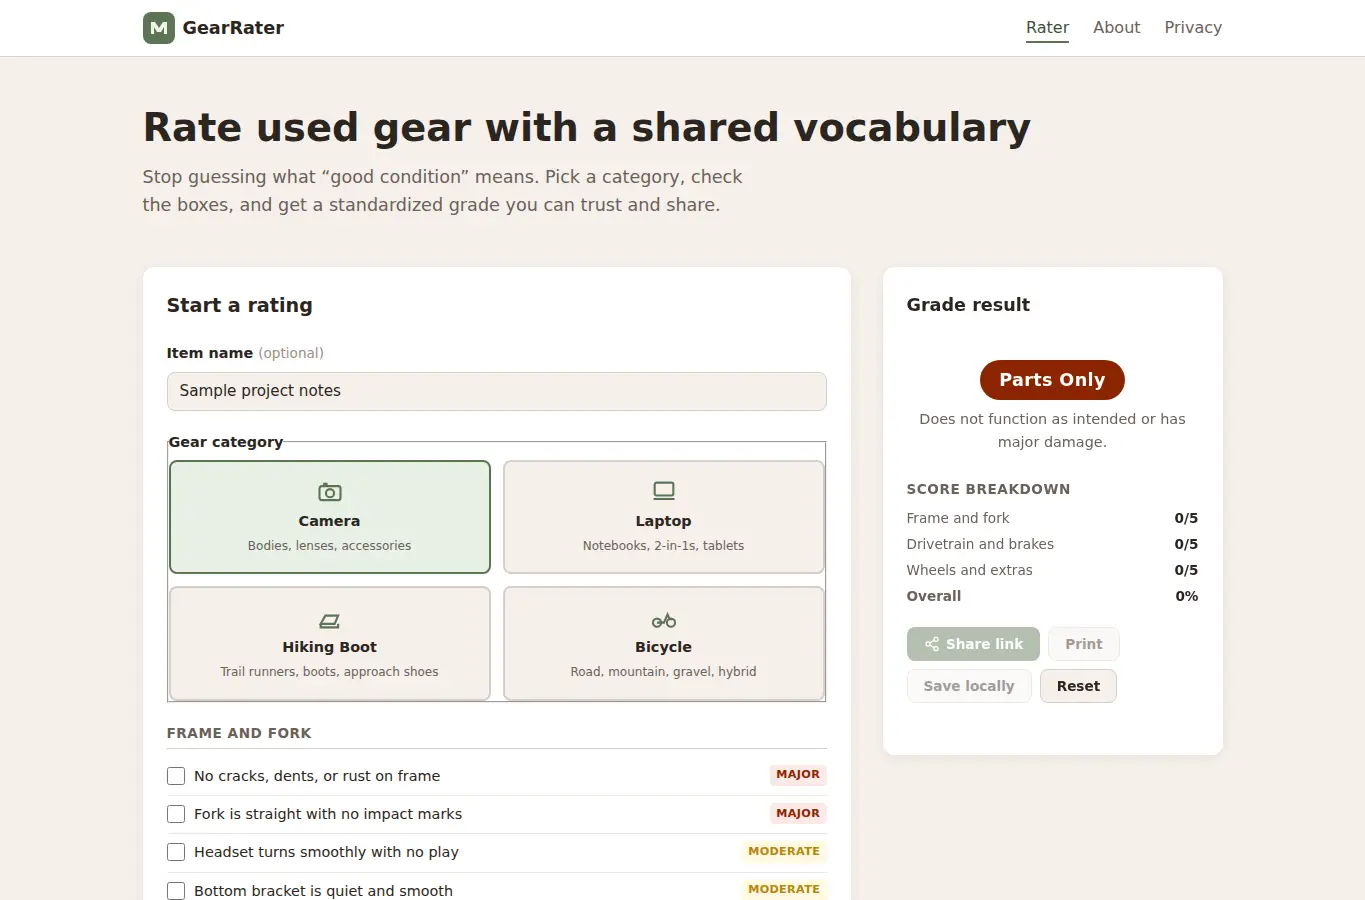Click the Overall 0% score value
Screen dimensions: 1365x900
click(1186, 596)
